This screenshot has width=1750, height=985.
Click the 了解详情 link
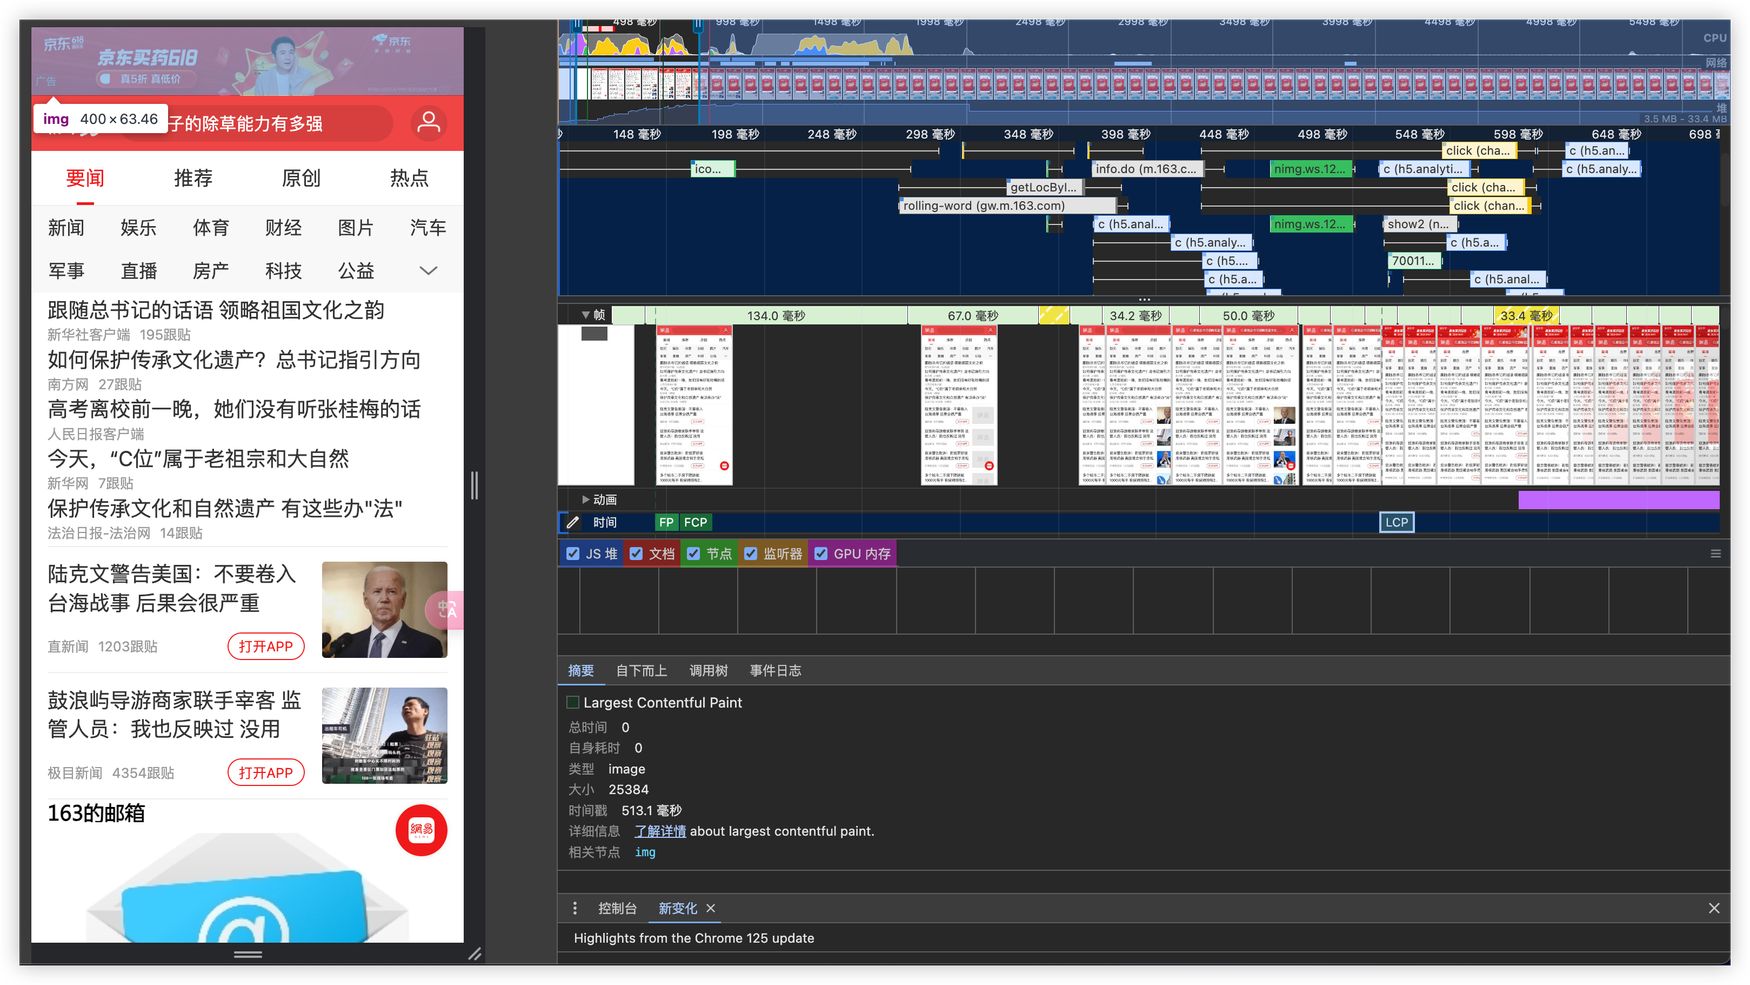tap(660, 831)
